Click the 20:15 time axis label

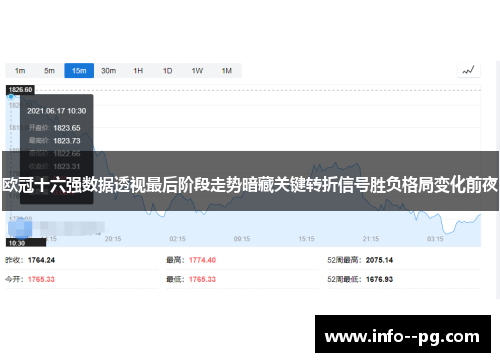[113, 239]
